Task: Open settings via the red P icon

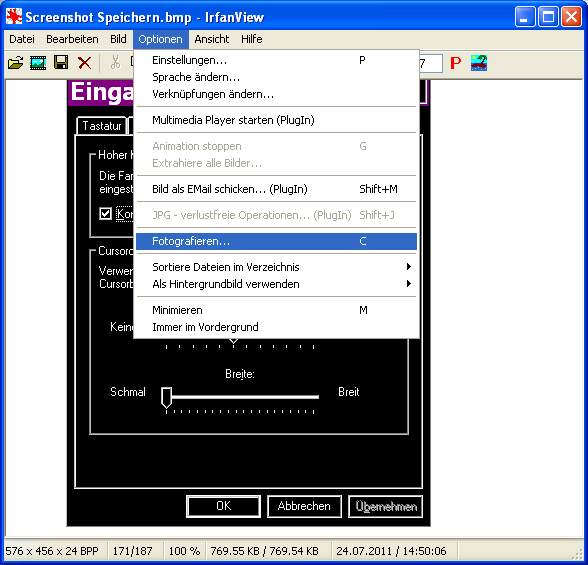Action: click(x=455, y=63)
